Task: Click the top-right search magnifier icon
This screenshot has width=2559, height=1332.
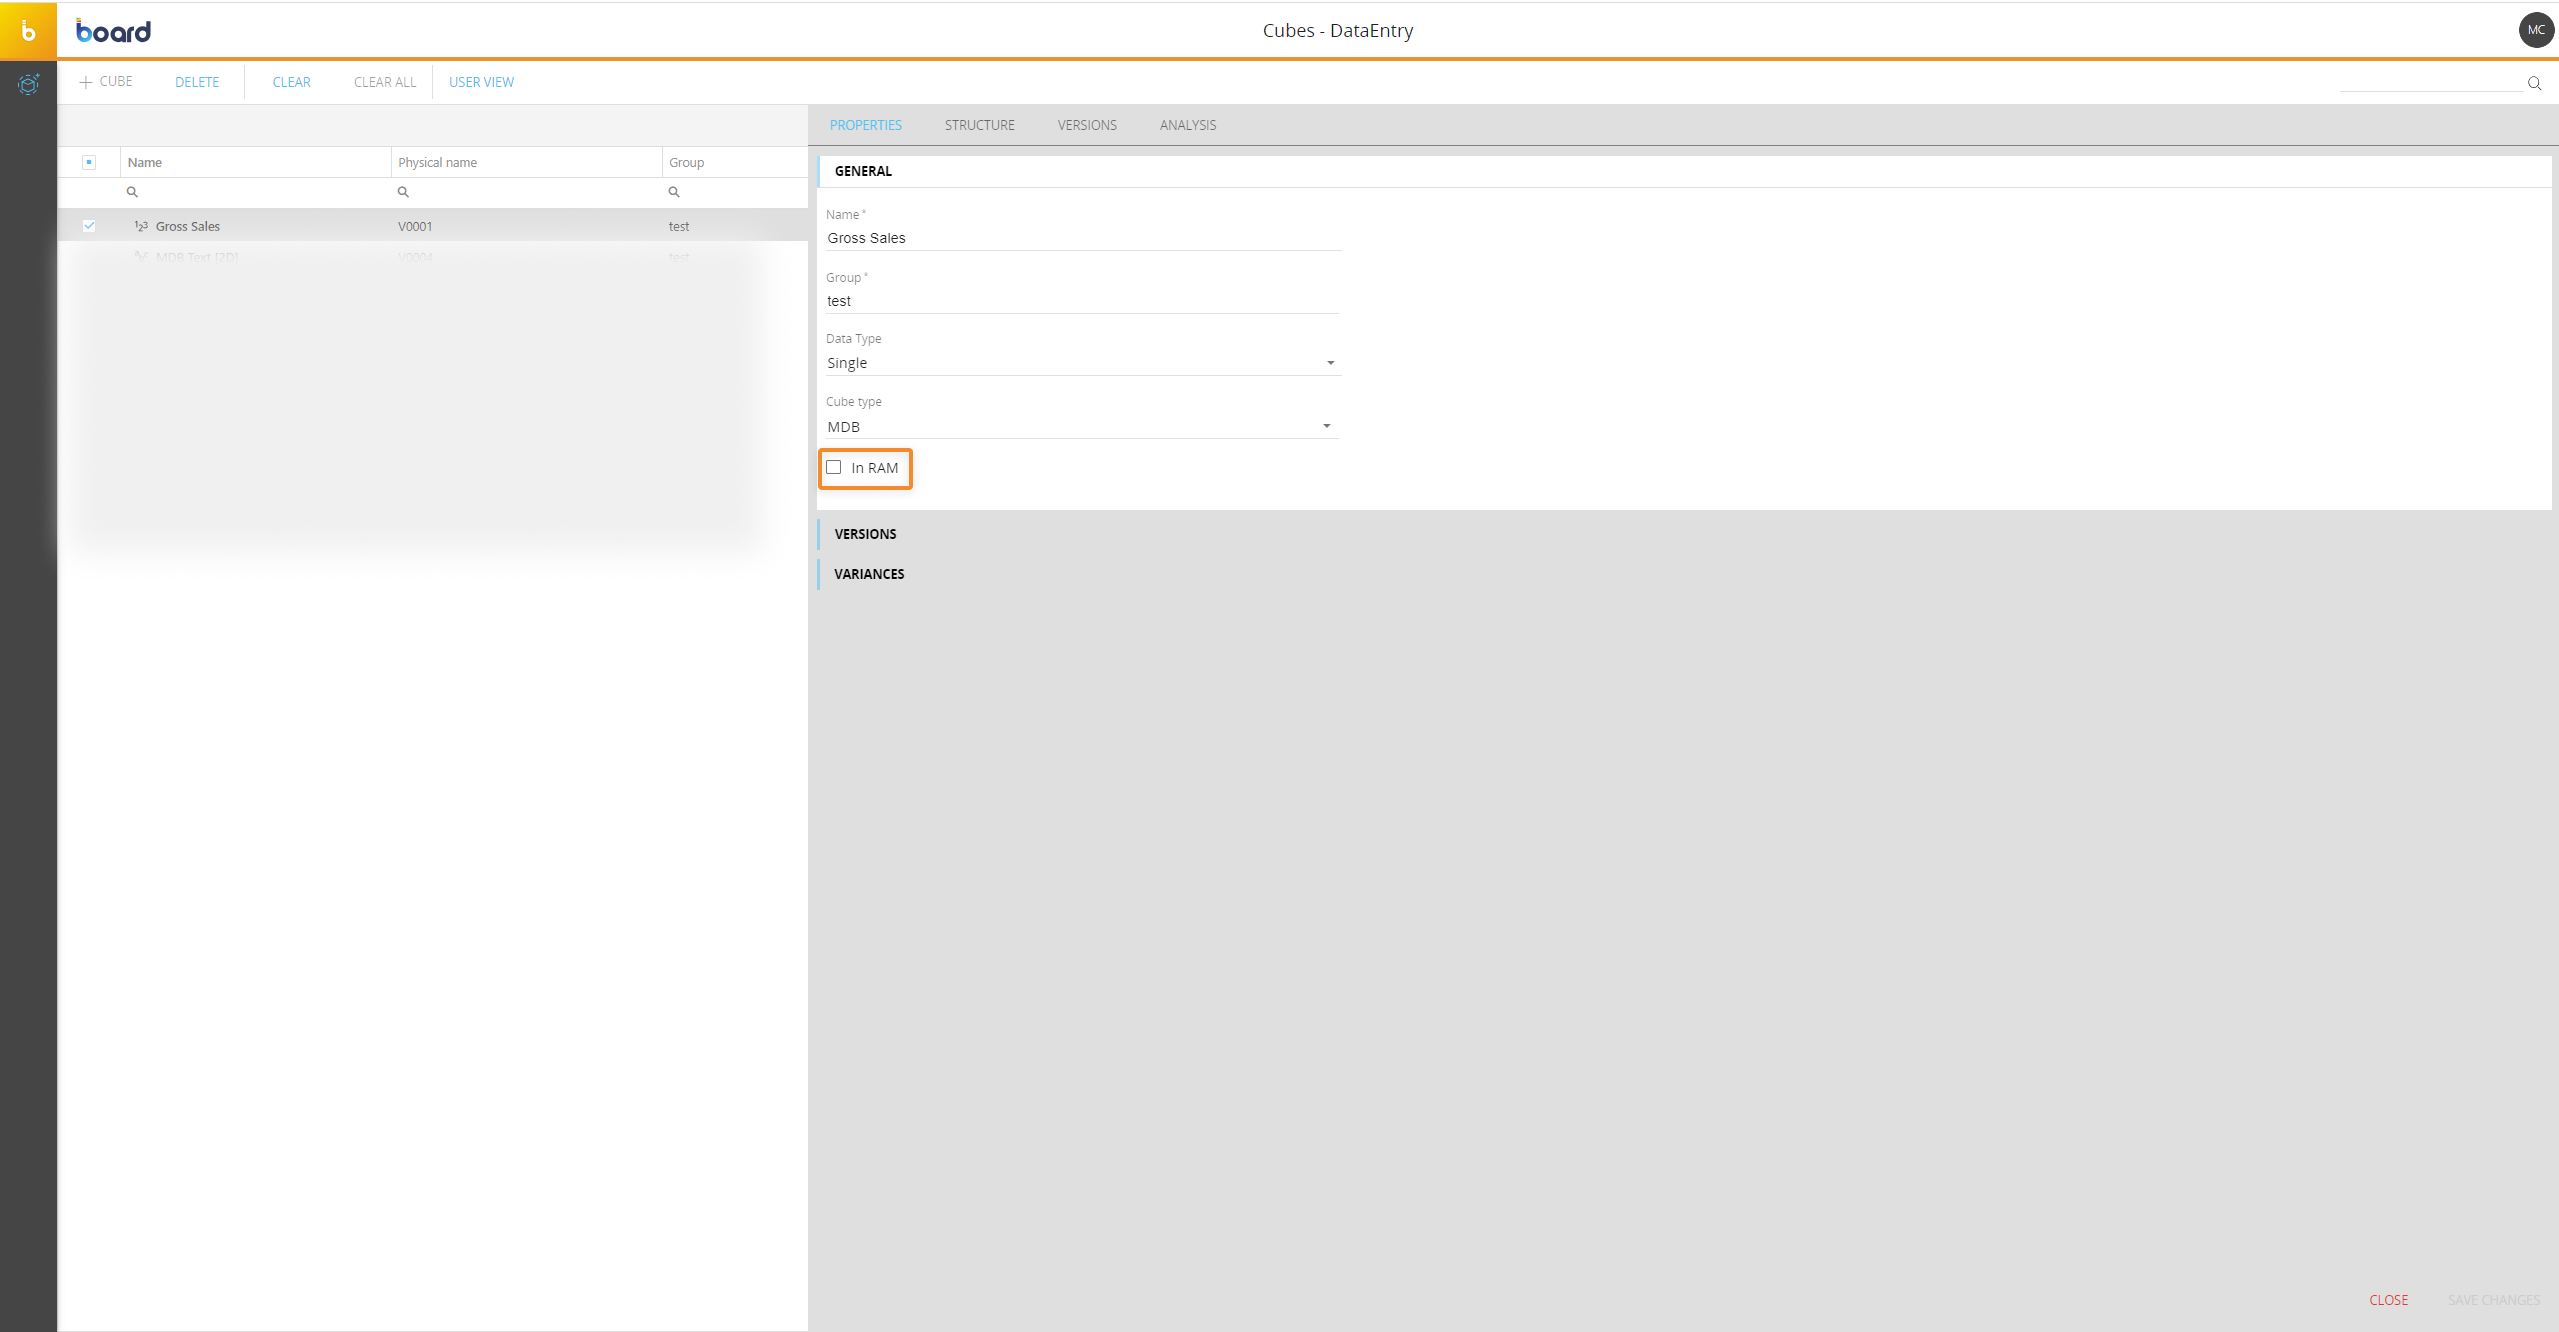Action: coord(2534,83)
